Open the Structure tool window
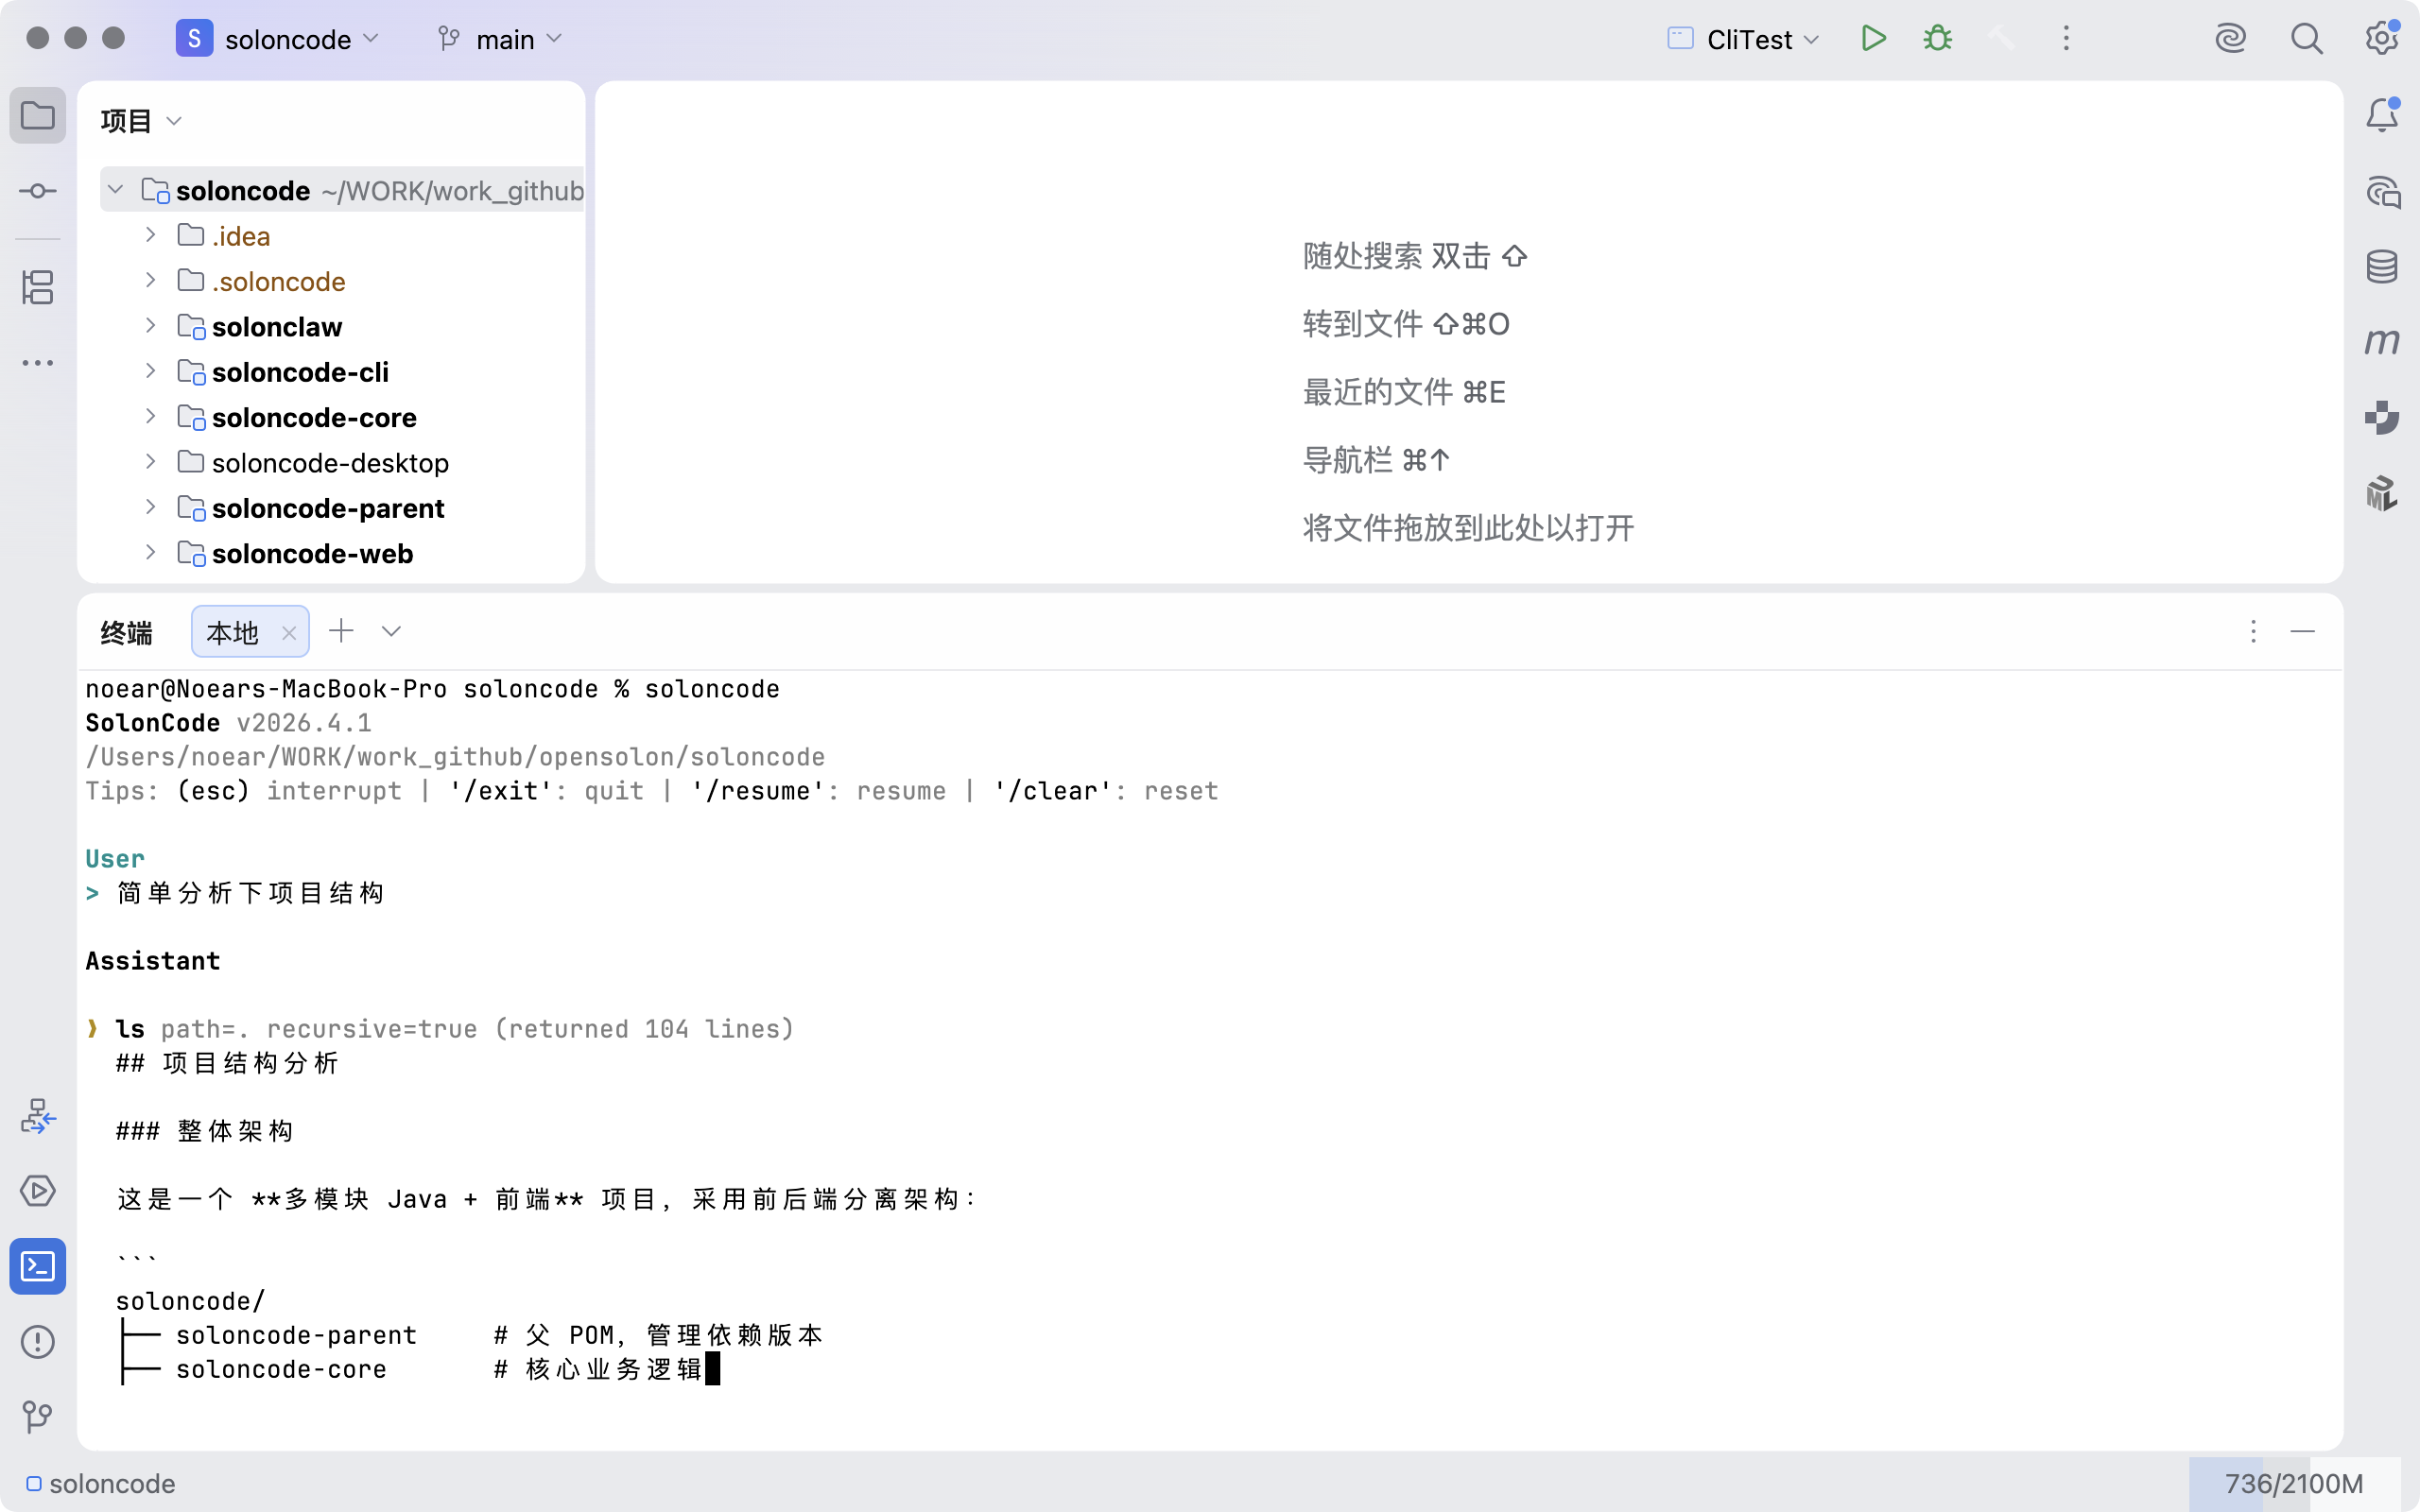2420x1512 pixels. click(x=38, y=288)
